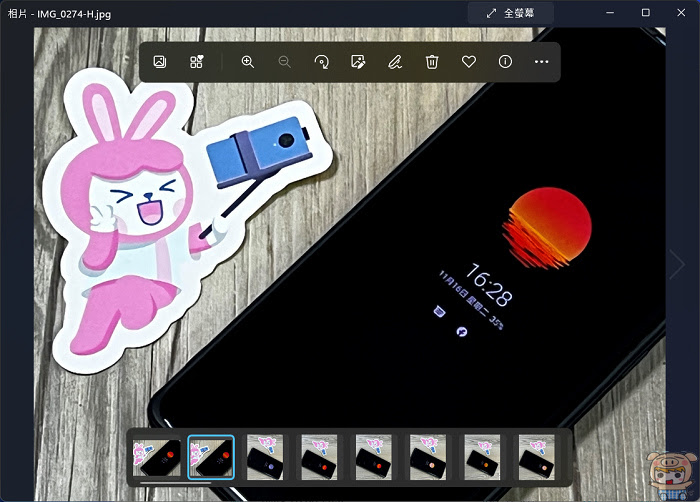Go to next photo arrow
The image size is (700, 502).
point(677,264)
